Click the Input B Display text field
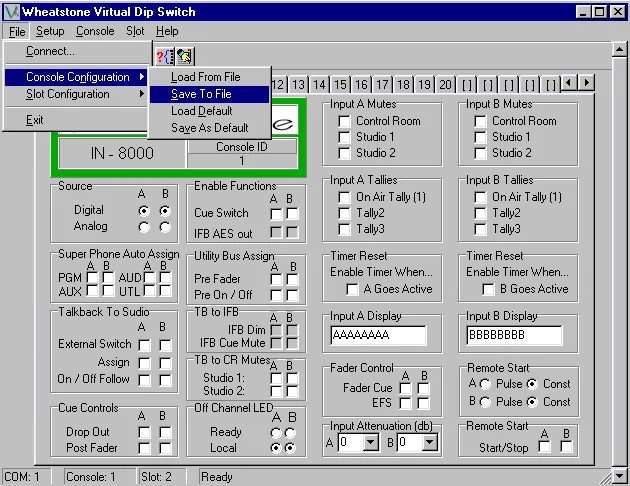 click(x=514, y=335)
